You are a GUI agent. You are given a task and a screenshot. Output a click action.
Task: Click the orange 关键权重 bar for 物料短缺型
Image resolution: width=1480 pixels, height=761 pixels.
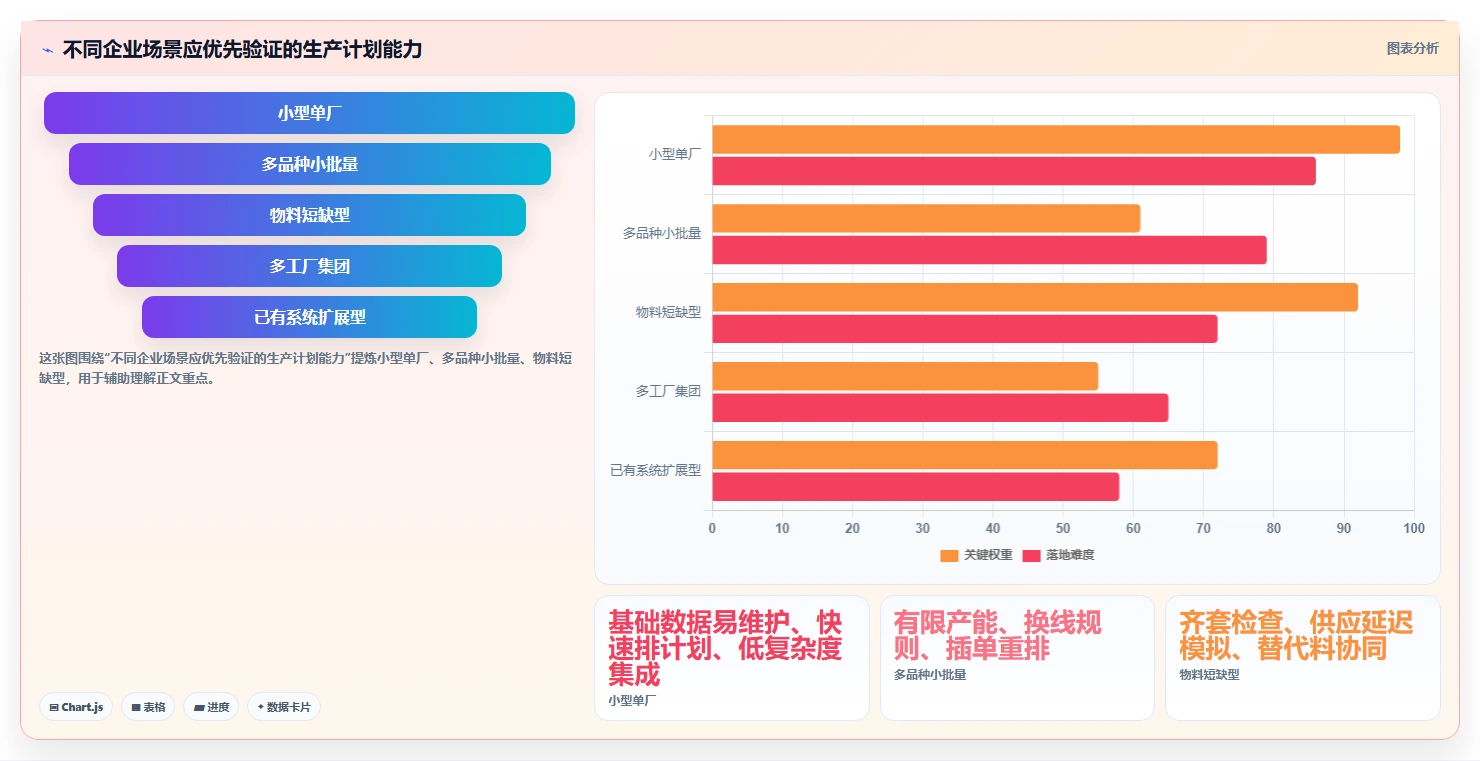coord(1035,297)
